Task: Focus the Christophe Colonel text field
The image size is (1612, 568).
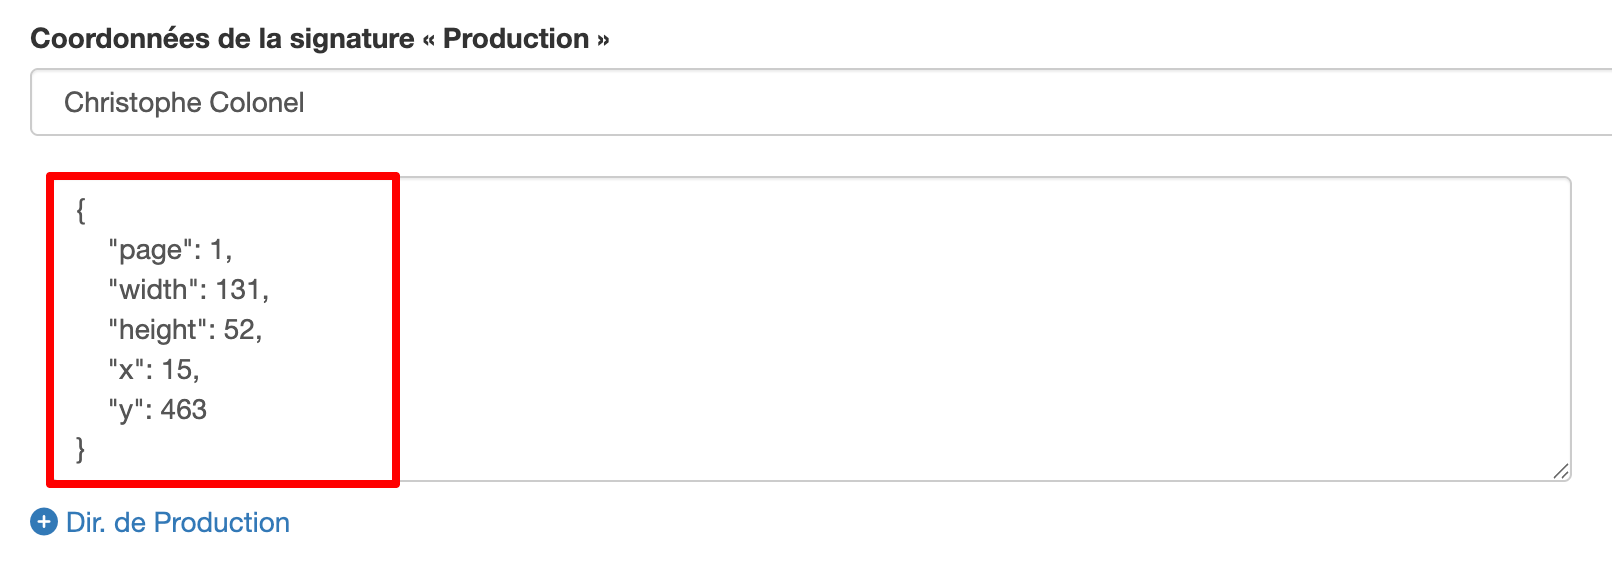Action: (821, 102)
